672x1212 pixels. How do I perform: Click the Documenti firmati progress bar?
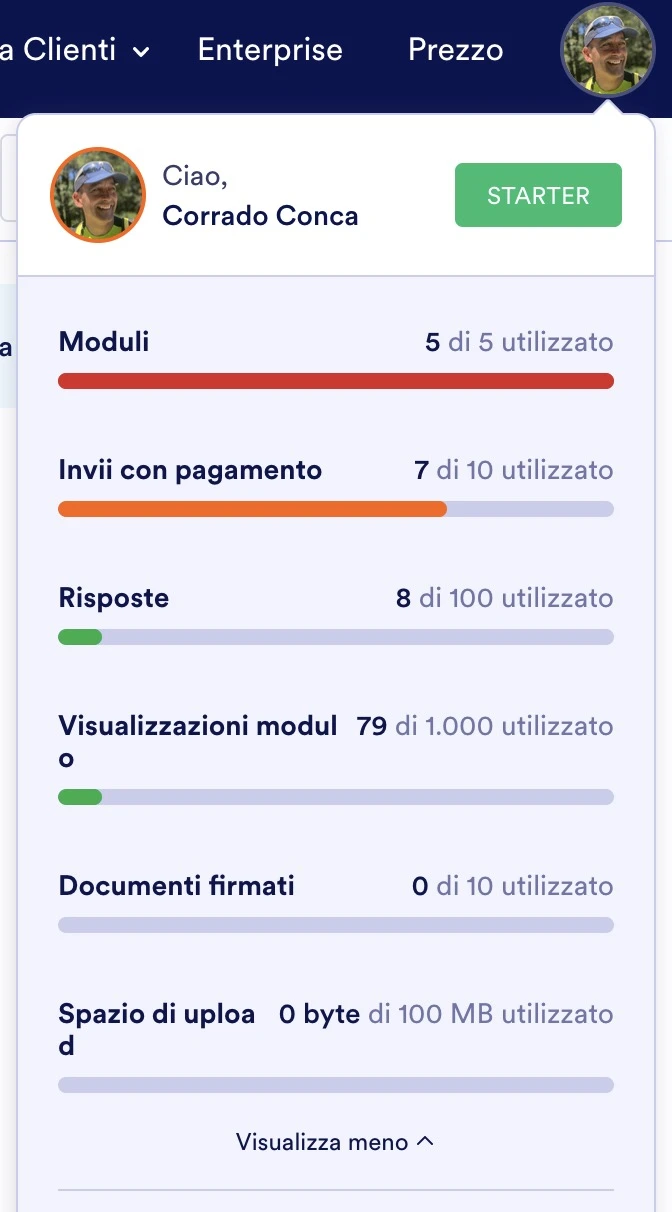(x=335, y=924)
